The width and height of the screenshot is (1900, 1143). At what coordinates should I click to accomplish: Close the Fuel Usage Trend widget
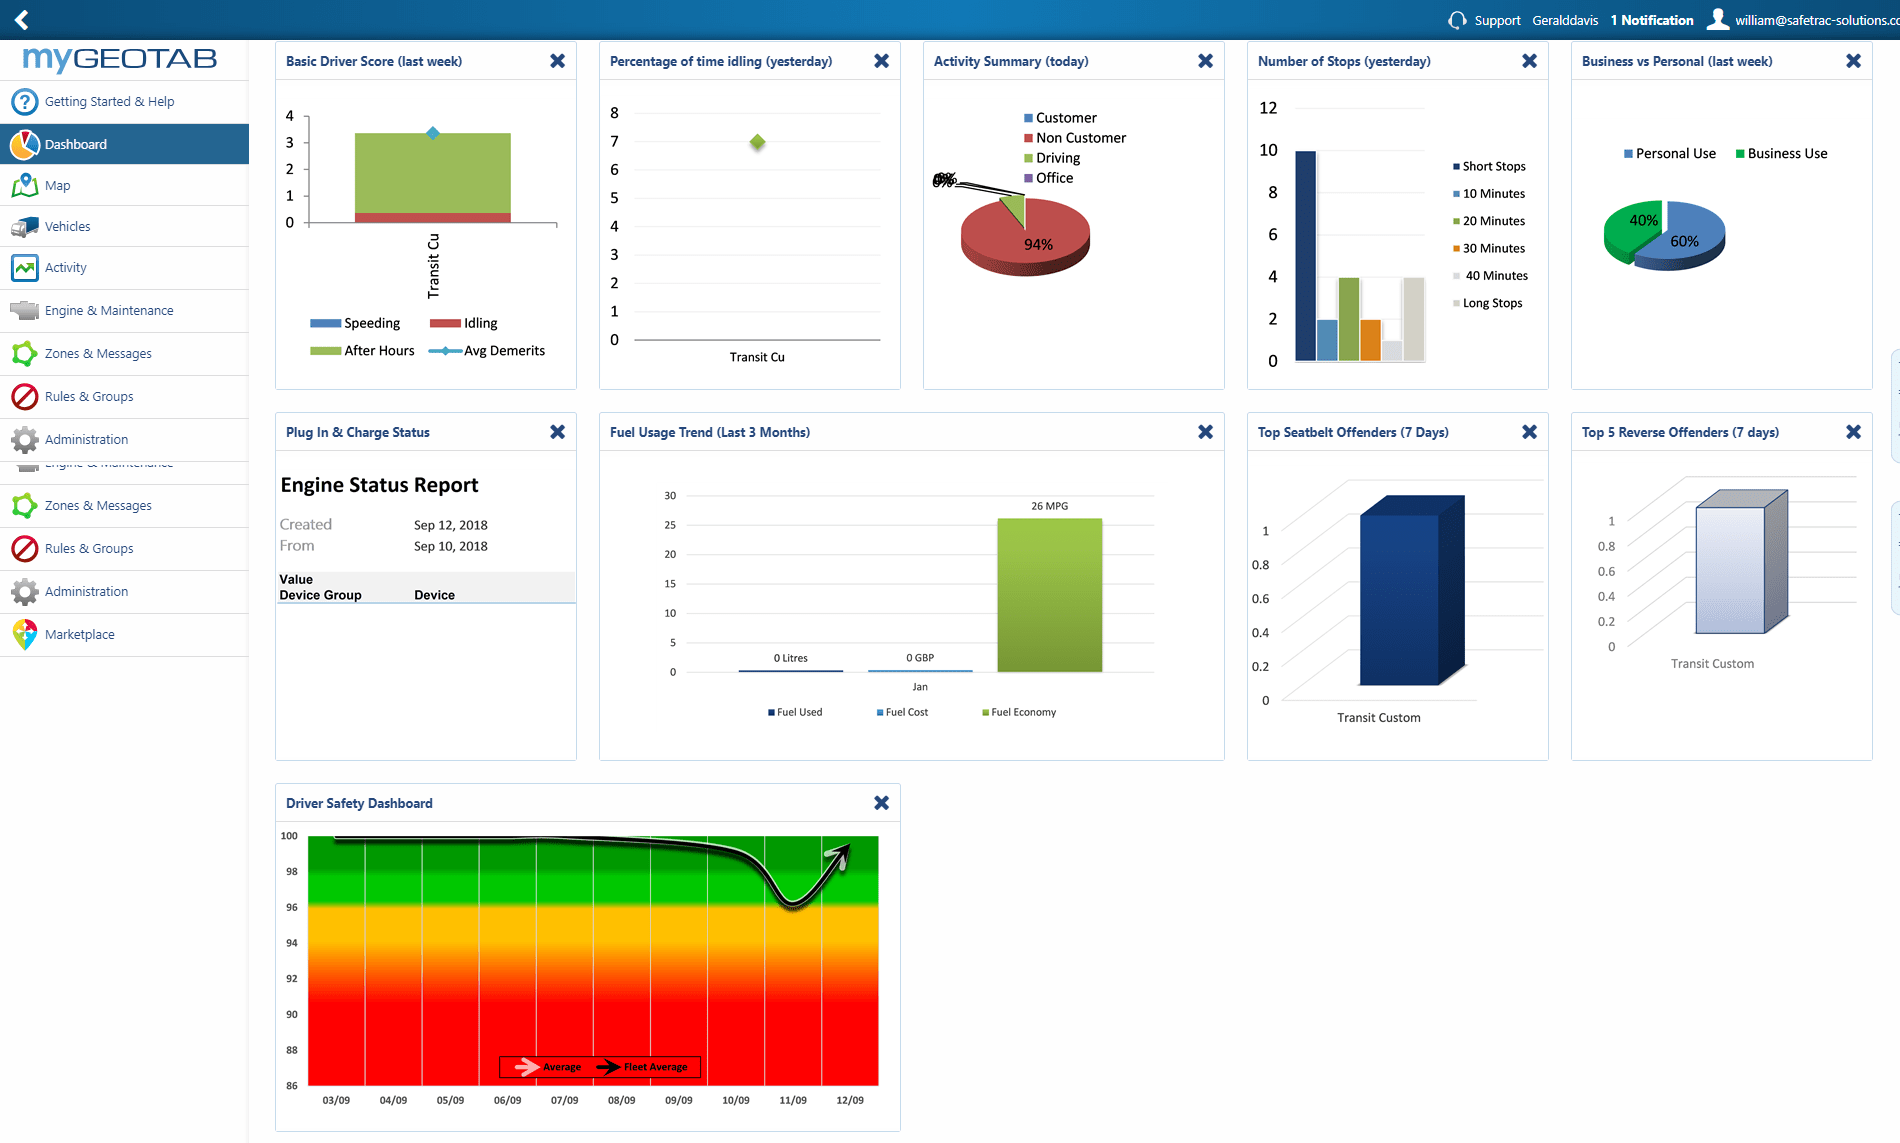point(1206,432)
